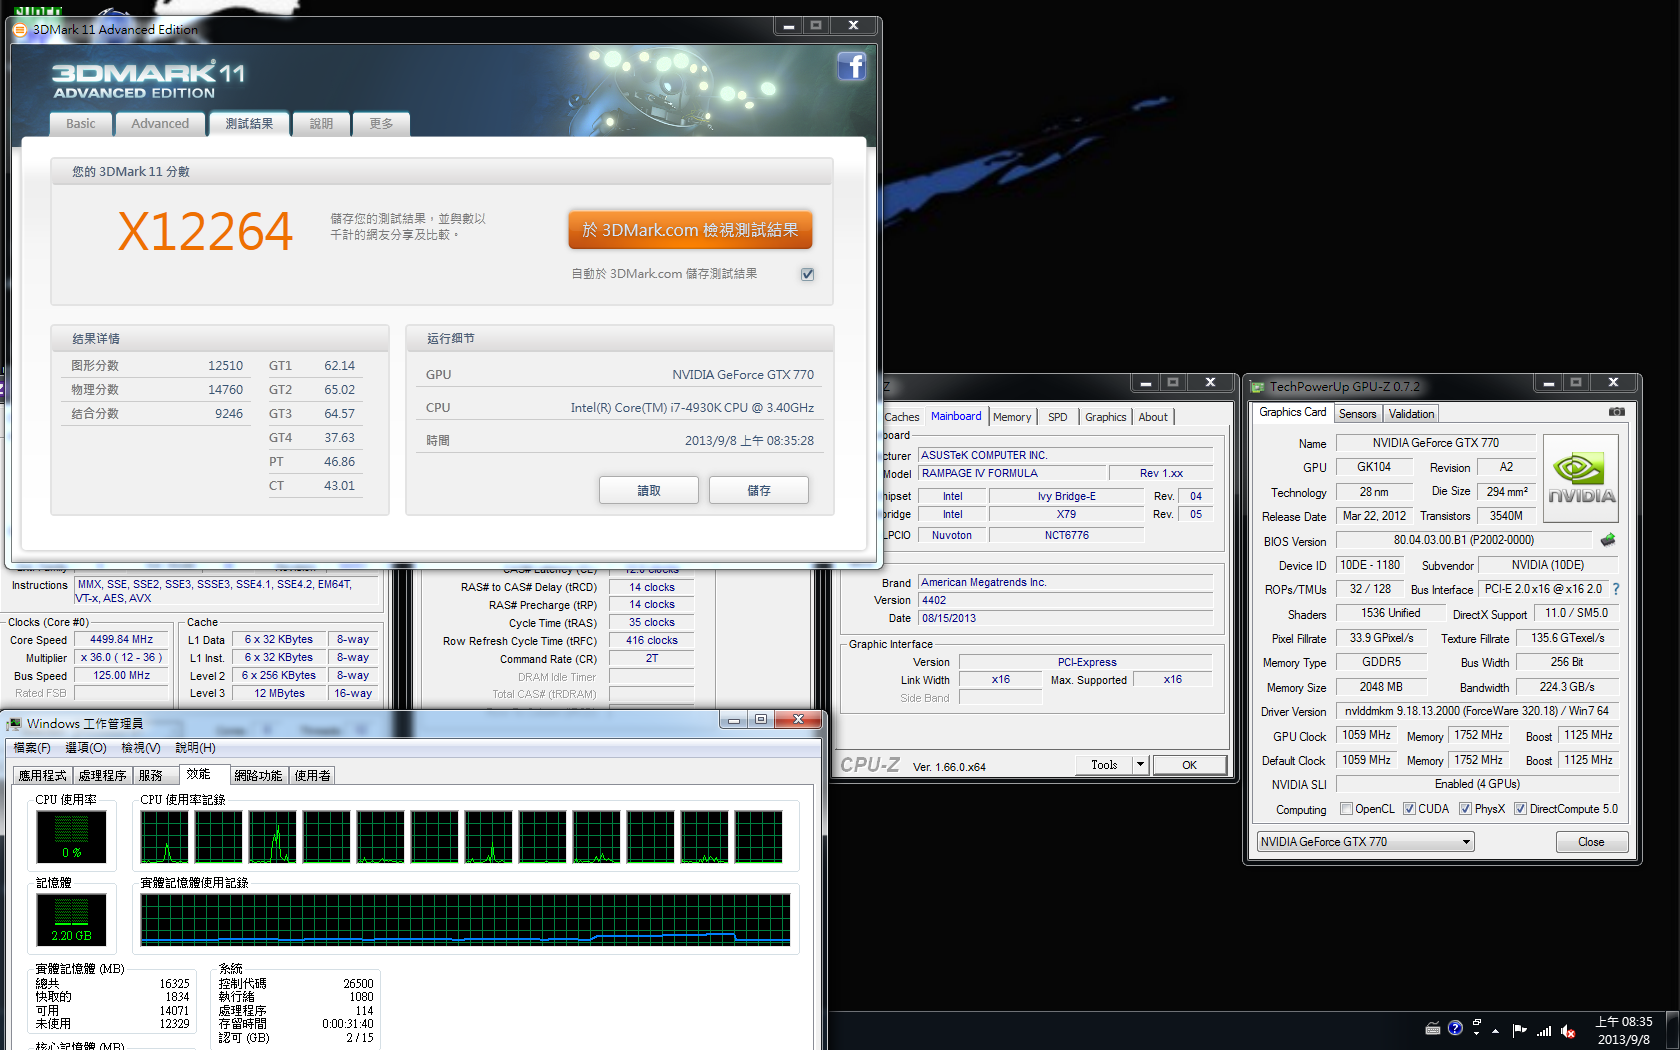Screen dimensions: 1680x1050
Task: Open the Memory tab in CPU-Z
Action: tap(1012, 417)
